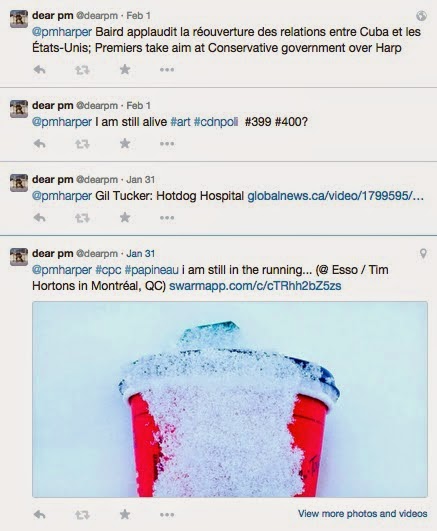Image resolution: width=437 pixels, height=531 pixels.
Task: Click the globe icon on the first tweet
Action: click(421, 16)
